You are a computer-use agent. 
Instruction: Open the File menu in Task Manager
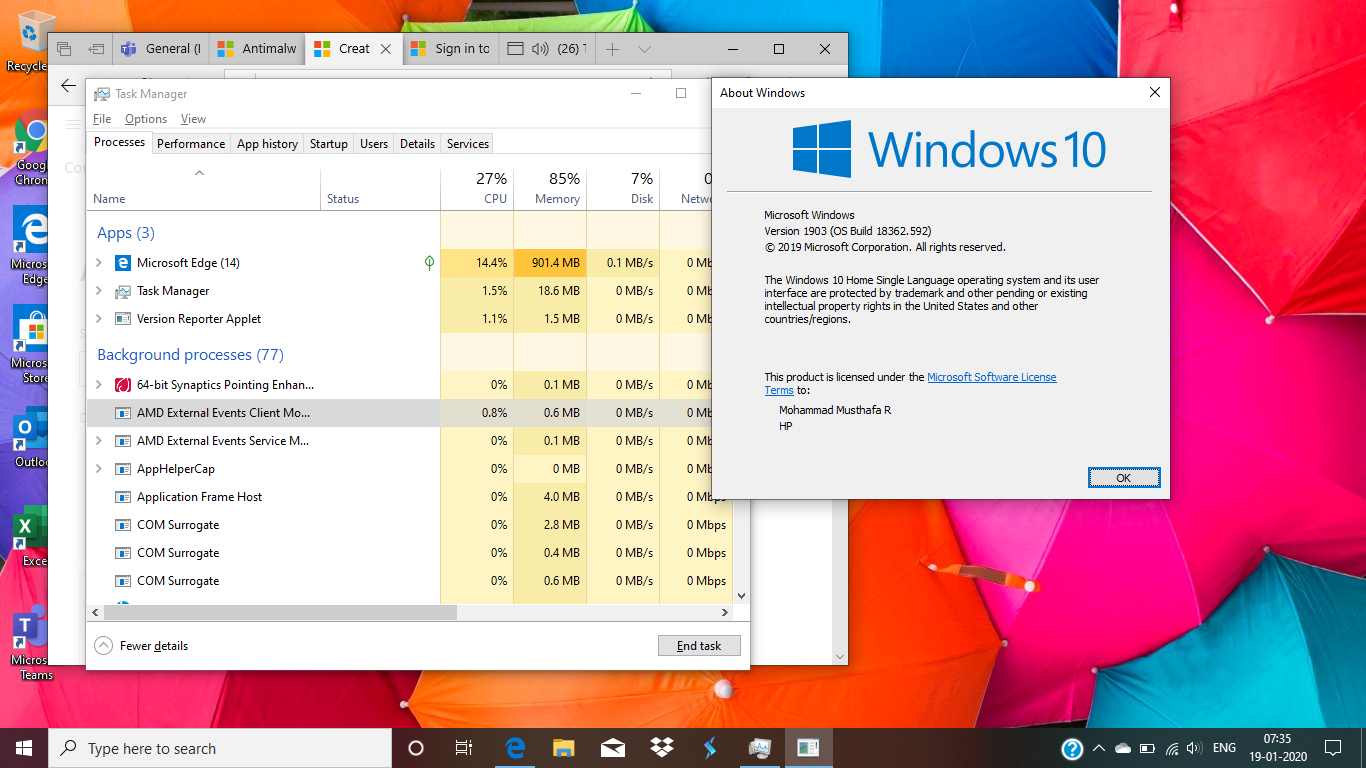(x=102, y=119)
